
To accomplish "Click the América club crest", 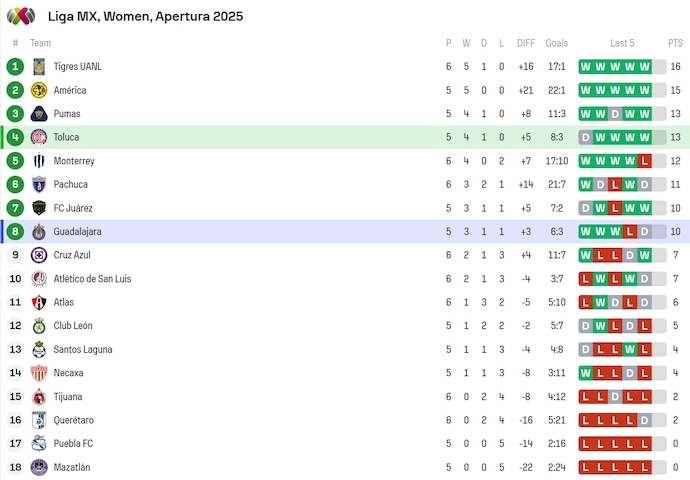I will [39, 90].
